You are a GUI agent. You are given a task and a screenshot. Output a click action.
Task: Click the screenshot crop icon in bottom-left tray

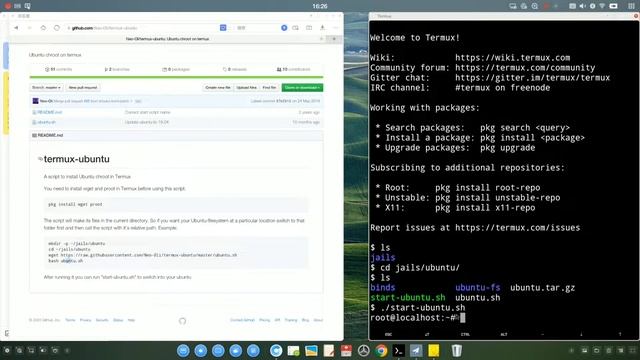coord(31,351)
